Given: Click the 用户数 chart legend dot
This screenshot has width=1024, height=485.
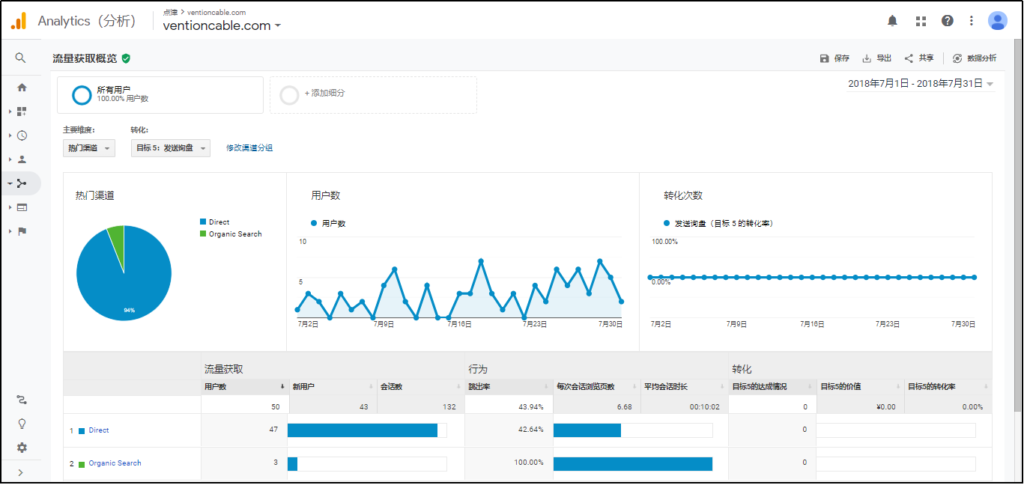Looking at the screenshot, I should click(314, 223).
